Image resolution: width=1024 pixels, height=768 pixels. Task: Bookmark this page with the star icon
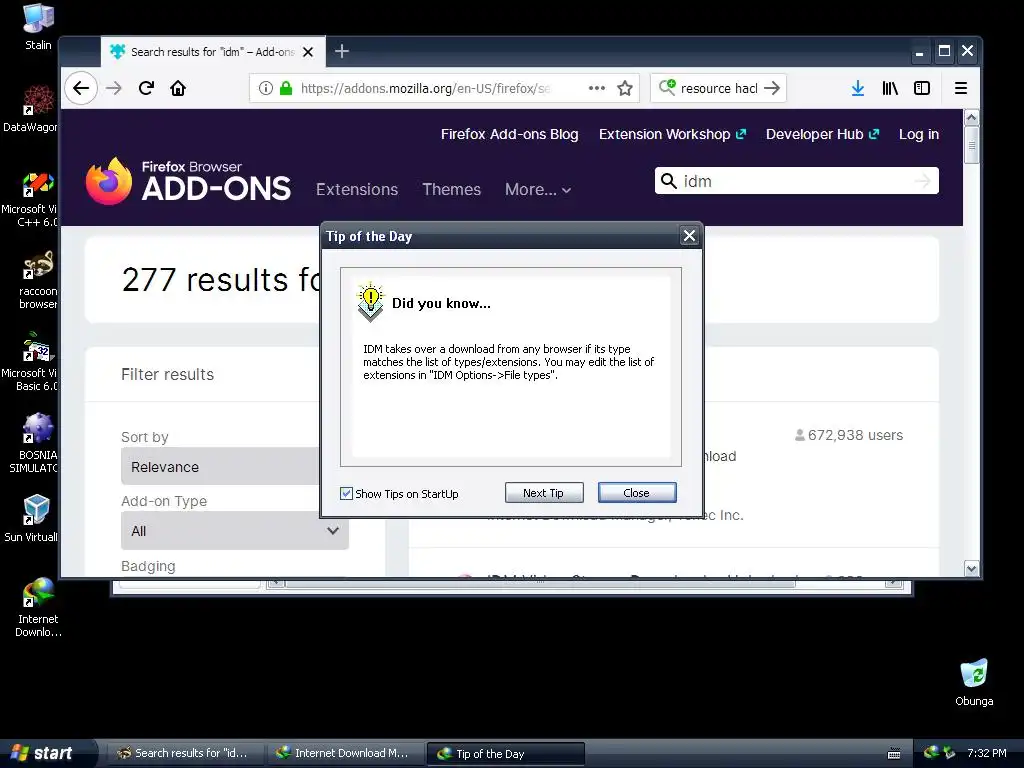[625, 88]
